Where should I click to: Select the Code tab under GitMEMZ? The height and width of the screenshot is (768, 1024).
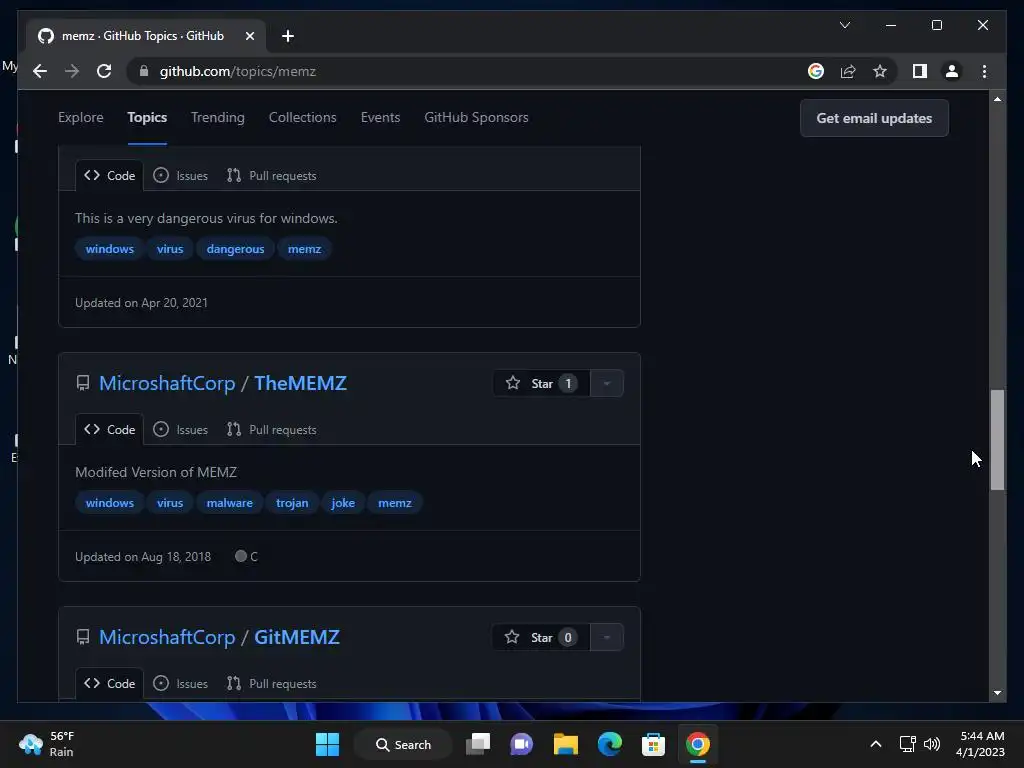[x=110, y=684]
